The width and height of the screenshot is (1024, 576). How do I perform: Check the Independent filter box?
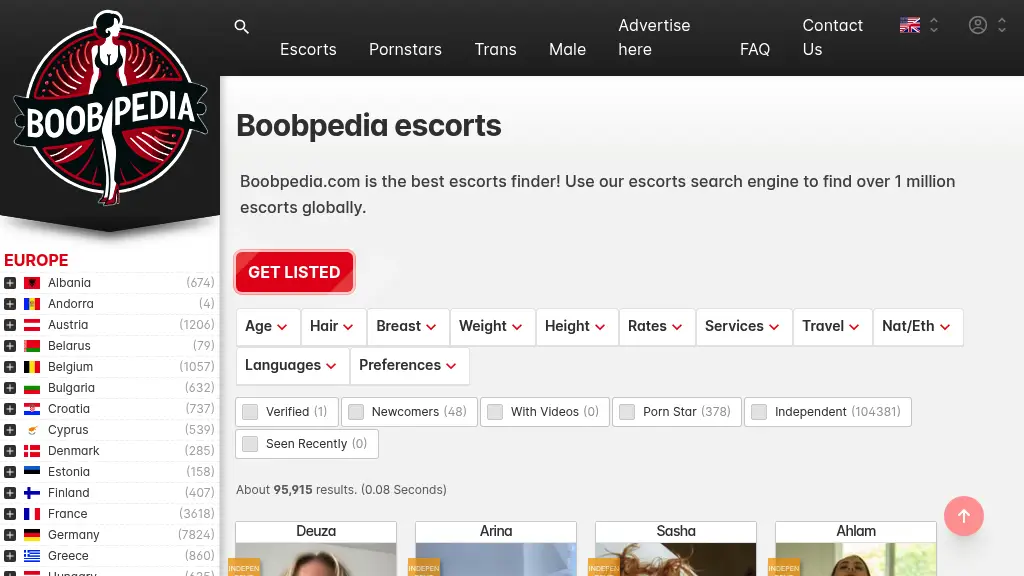point(759,412)
